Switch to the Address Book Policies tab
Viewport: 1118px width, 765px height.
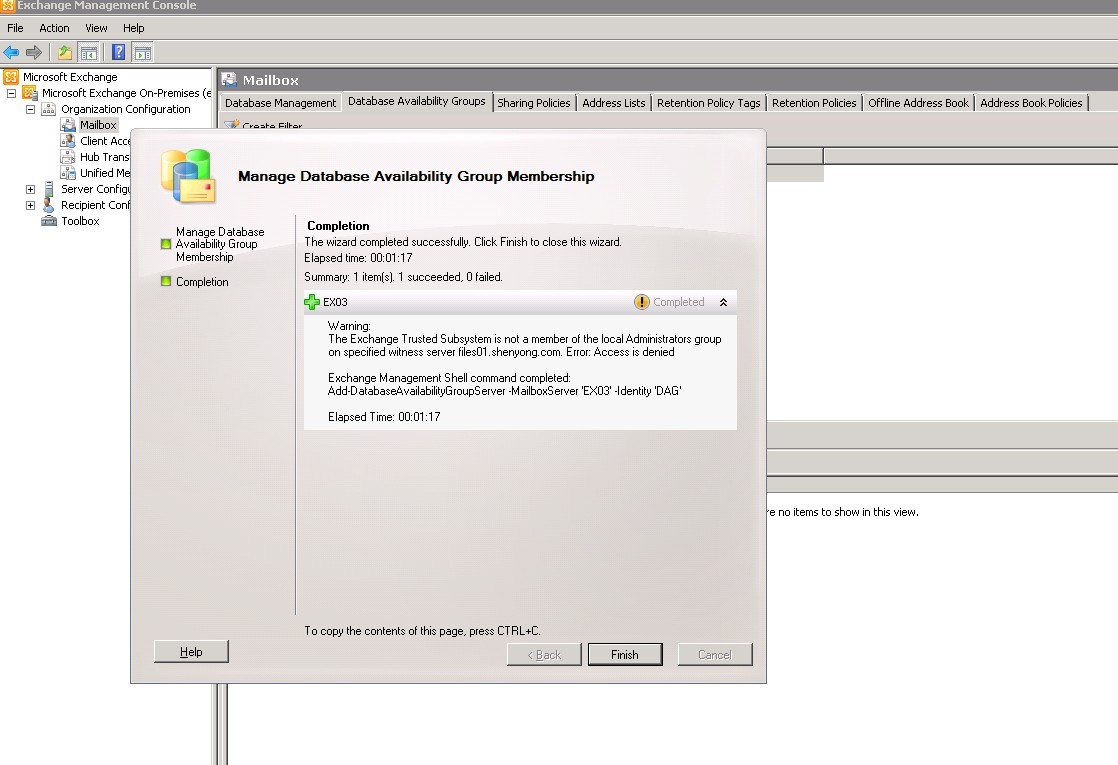point(1031,103)
